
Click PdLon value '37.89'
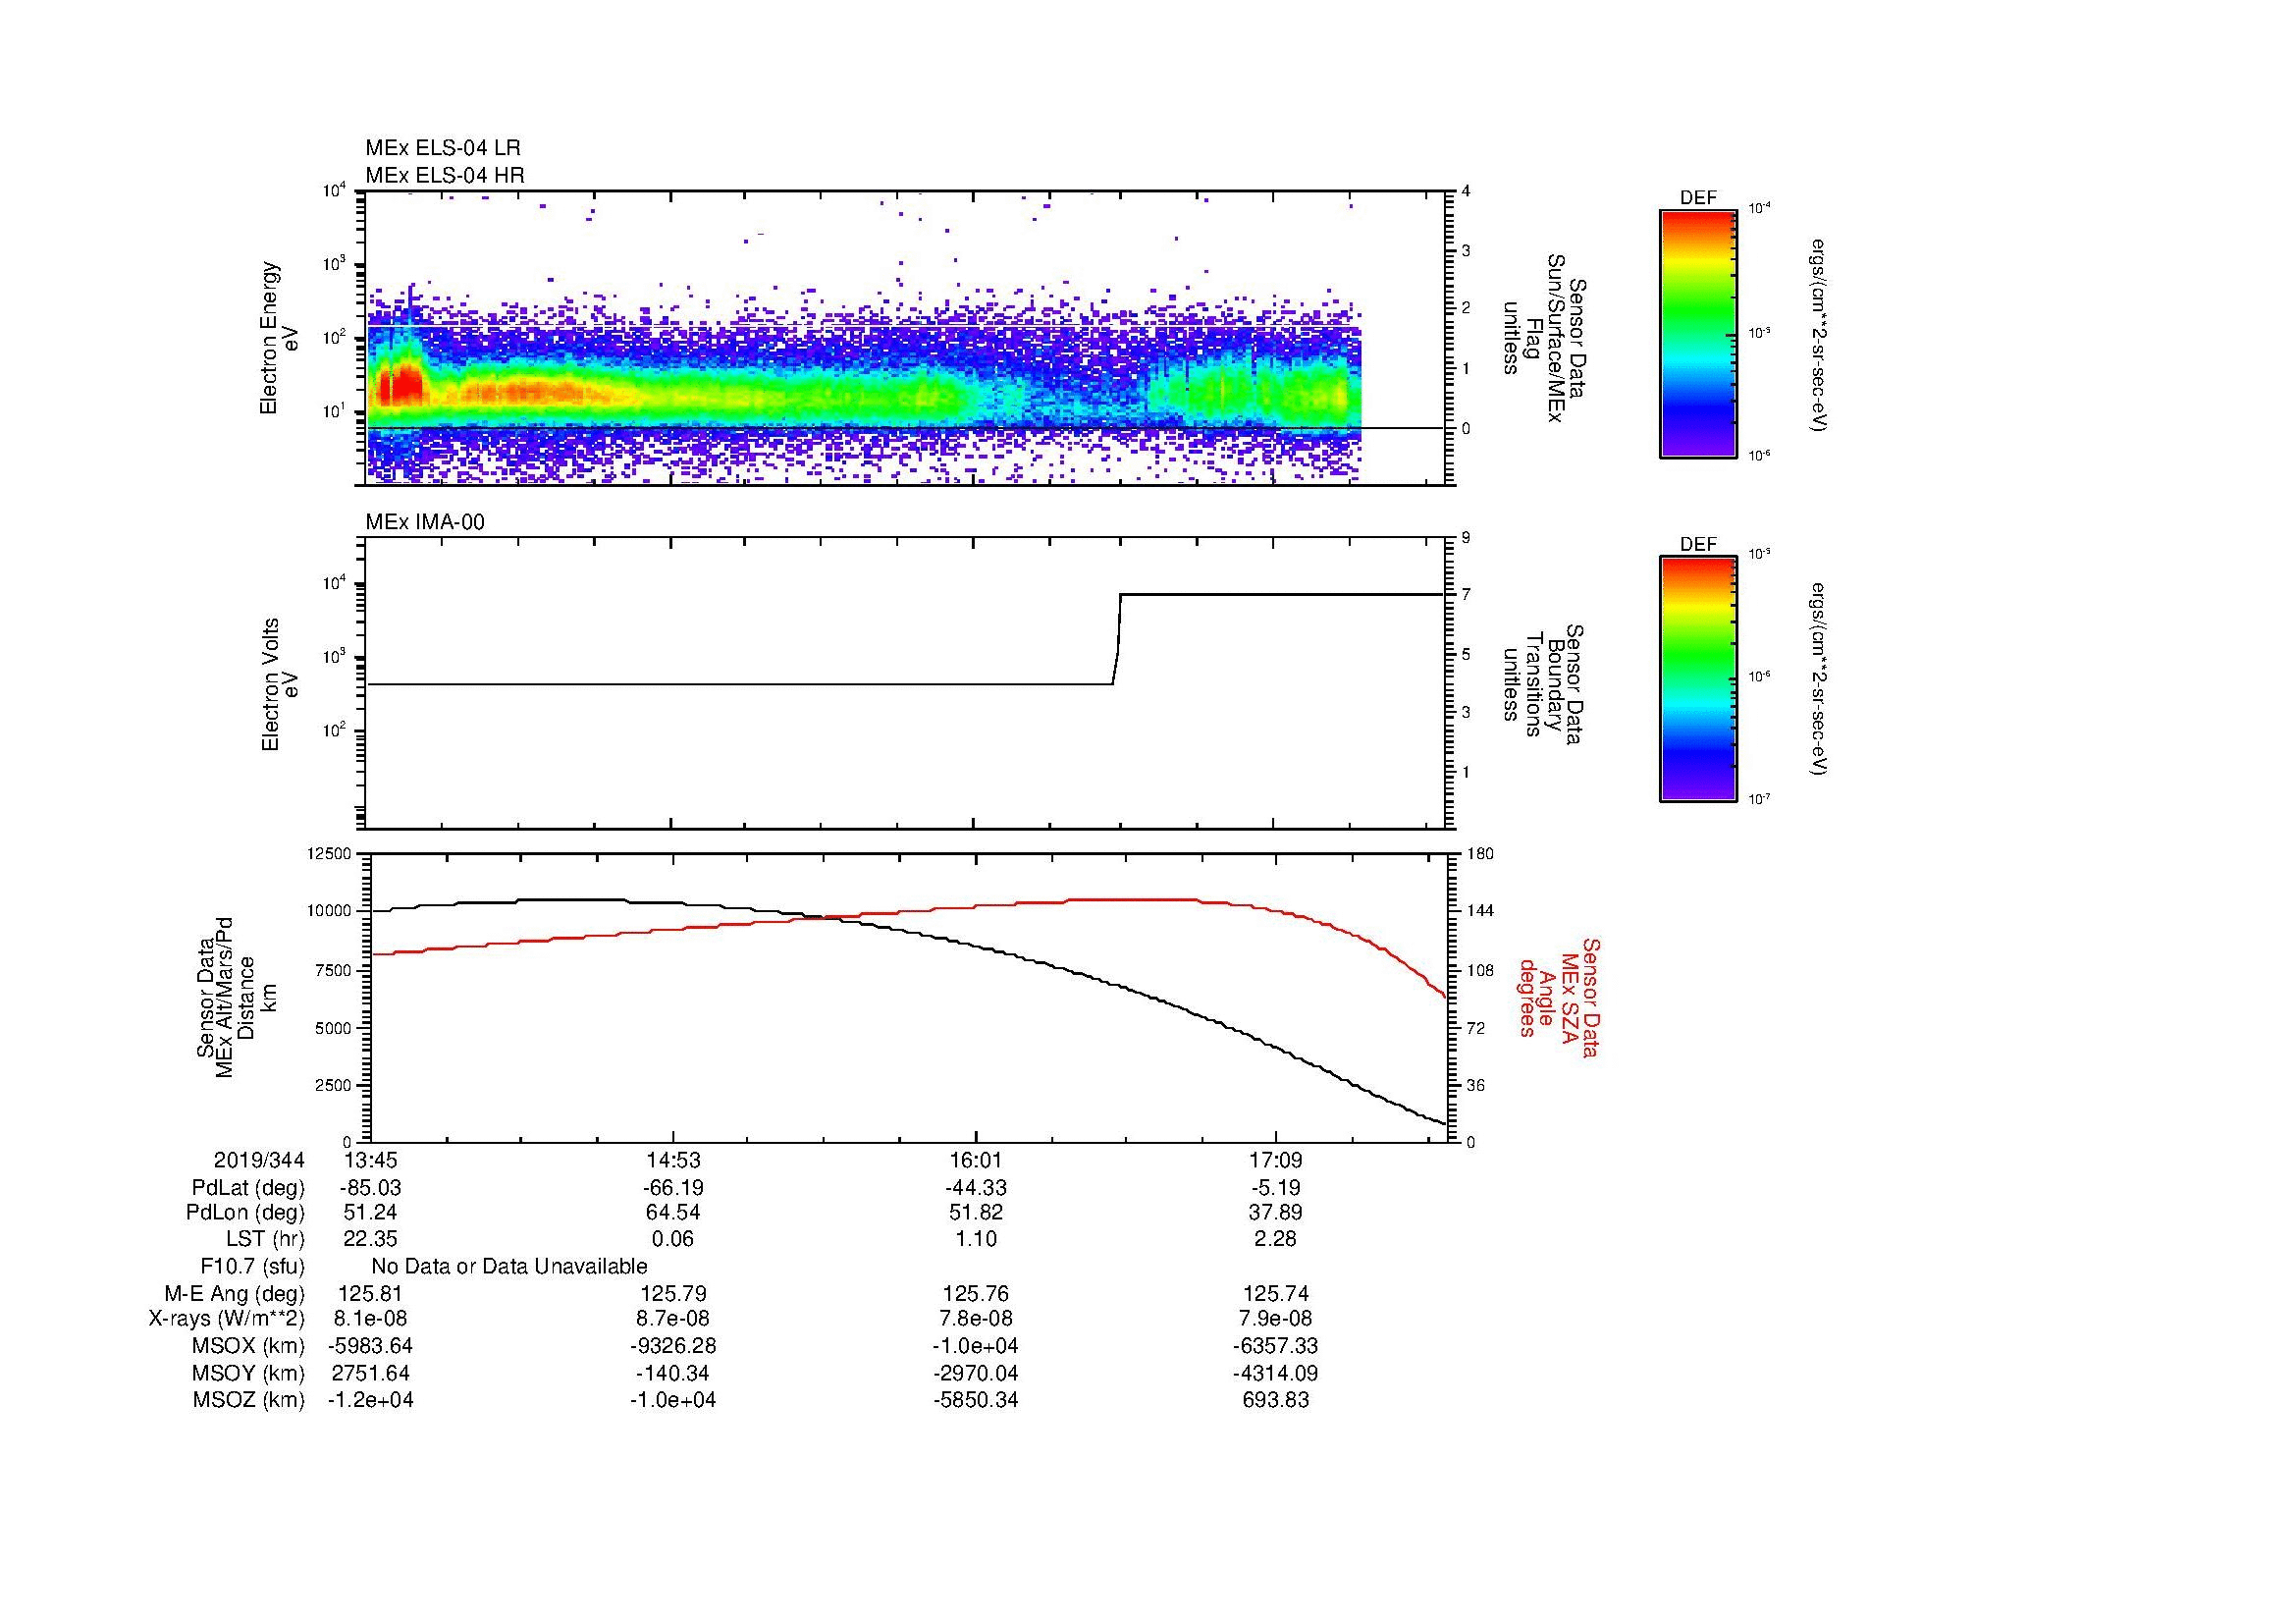(x=1276, y=1213)
